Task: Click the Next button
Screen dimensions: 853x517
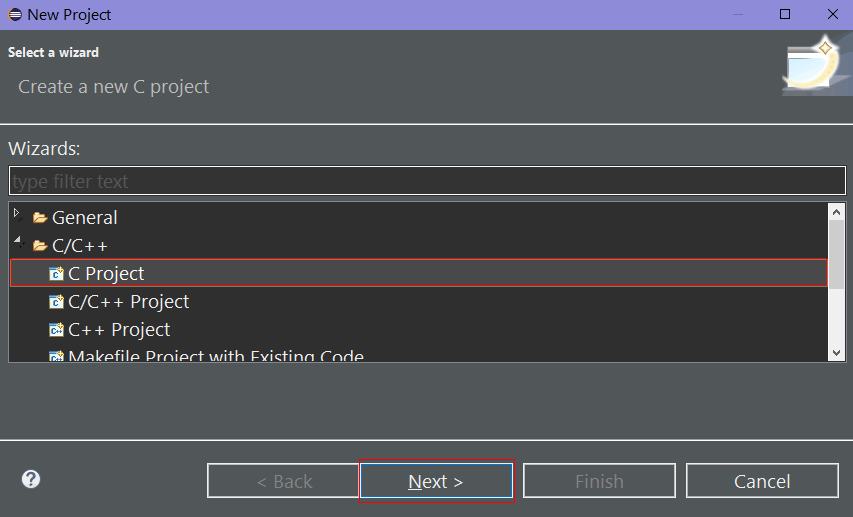Action: click(436, 481)
